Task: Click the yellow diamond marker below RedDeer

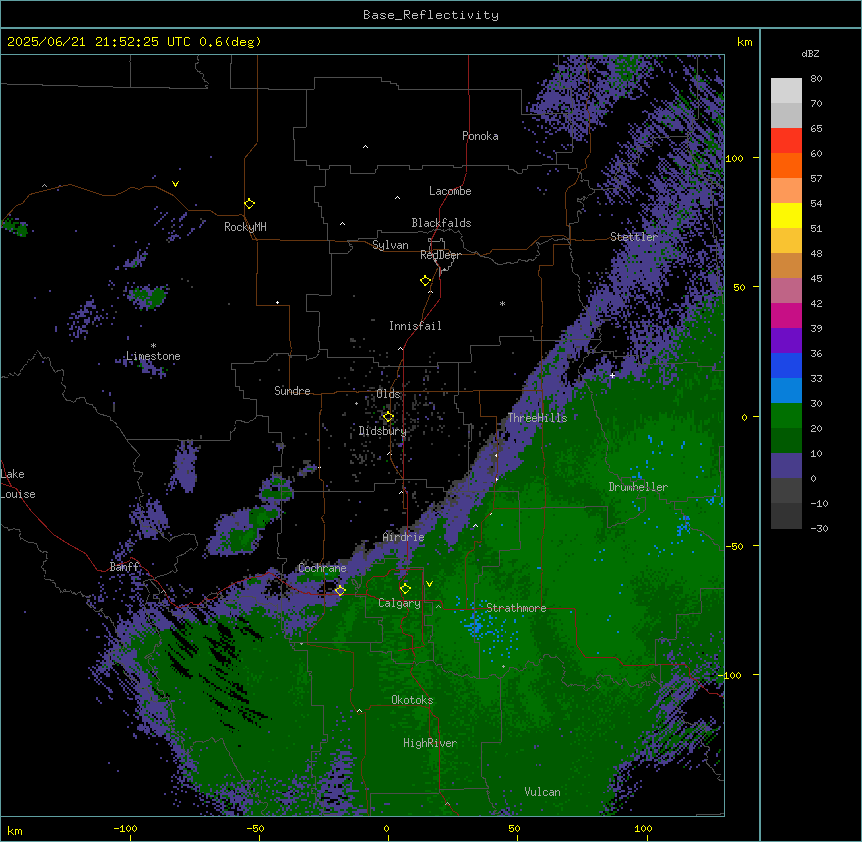Action: coord(426,281)
